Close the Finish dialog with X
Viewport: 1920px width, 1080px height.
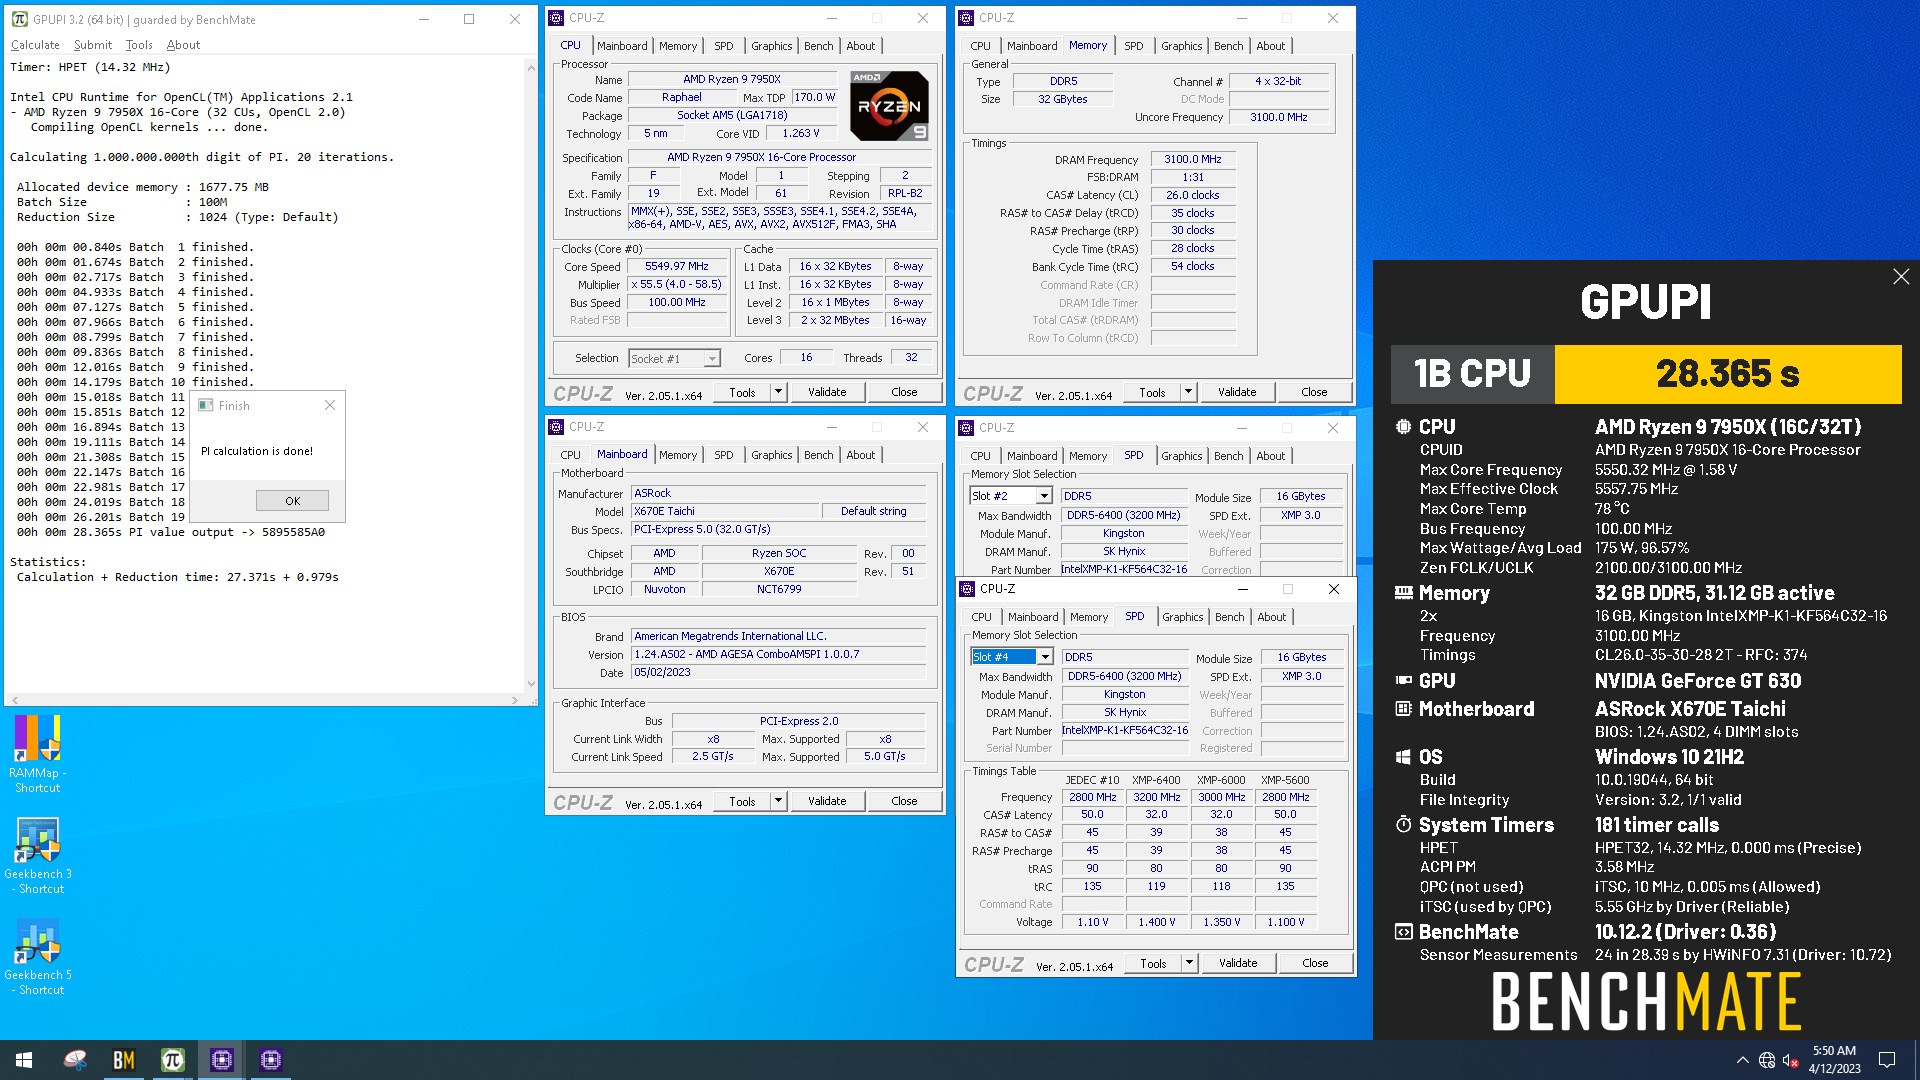(330, 405)
